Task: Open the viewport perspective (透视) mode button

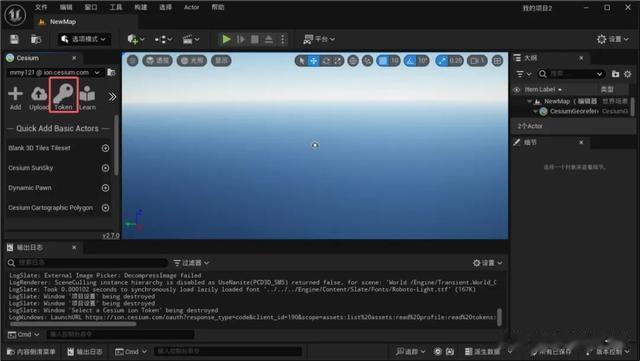Action: (x=158, y=61)
